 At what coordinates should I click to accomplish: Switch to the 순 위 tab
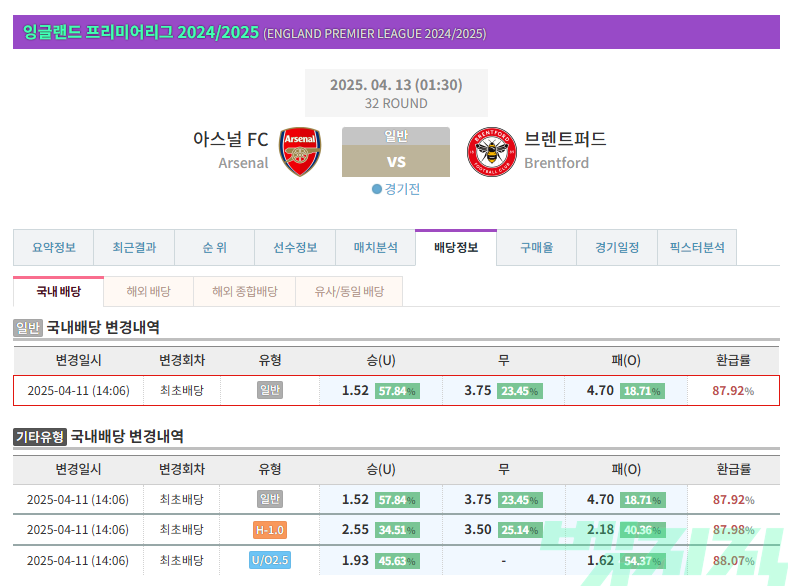point(215,247)
